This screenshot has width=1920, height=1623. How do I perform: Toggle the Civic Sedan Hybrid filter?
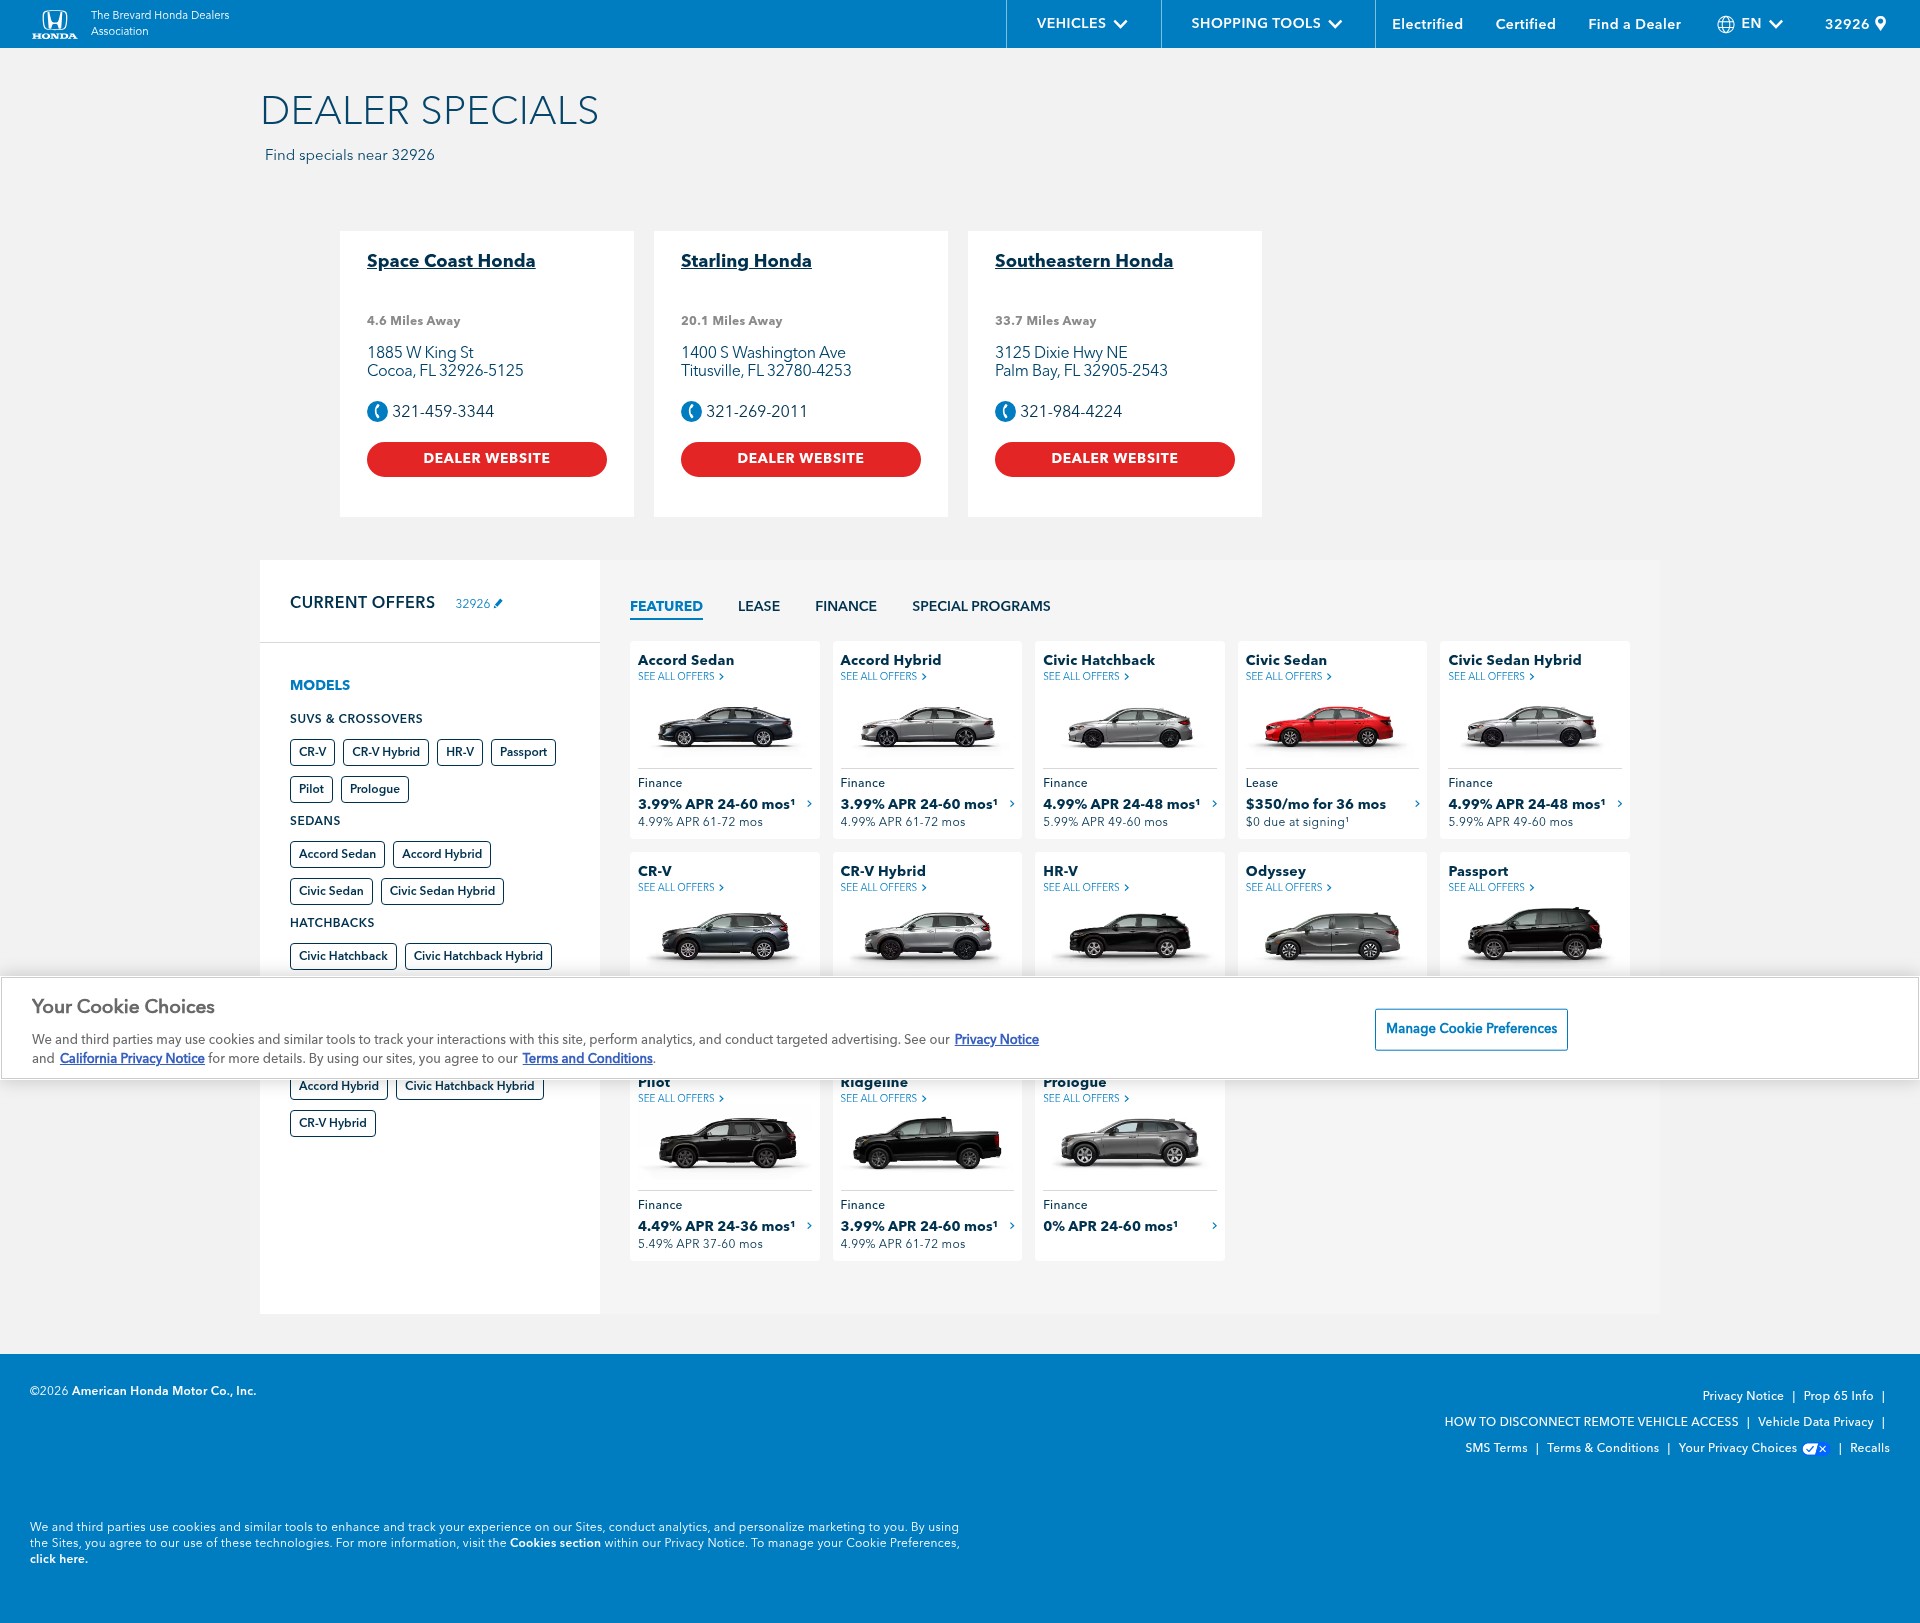(442, 891)
